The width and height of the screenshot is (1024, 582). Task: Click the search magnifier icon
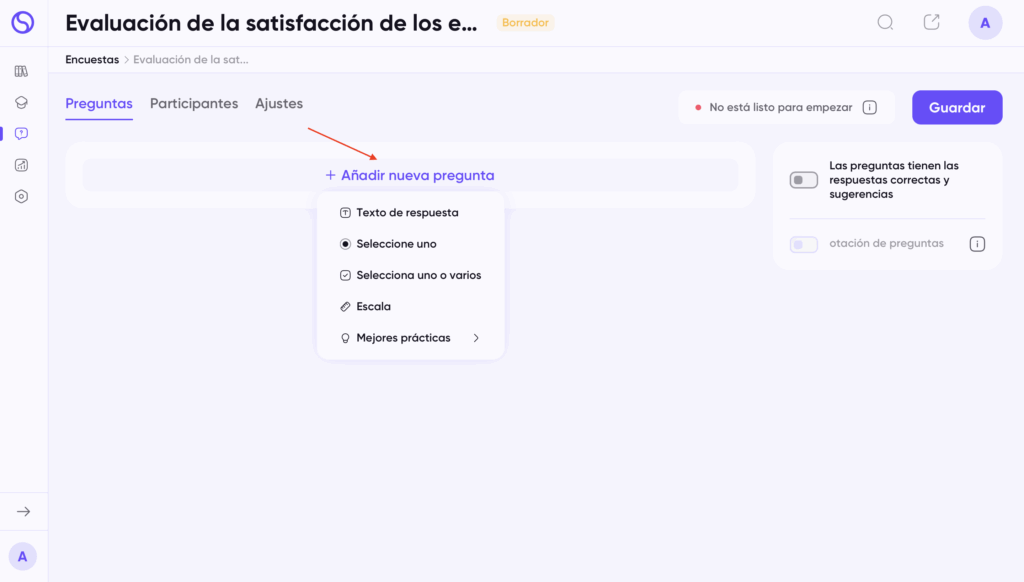coord(885,23)
